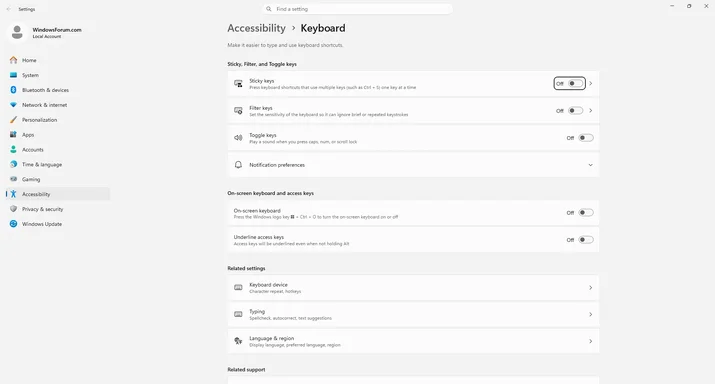Open Bluetooth & devices section
Image resolution: width=715 pixels, height=384 pixels.
[58, 90]
